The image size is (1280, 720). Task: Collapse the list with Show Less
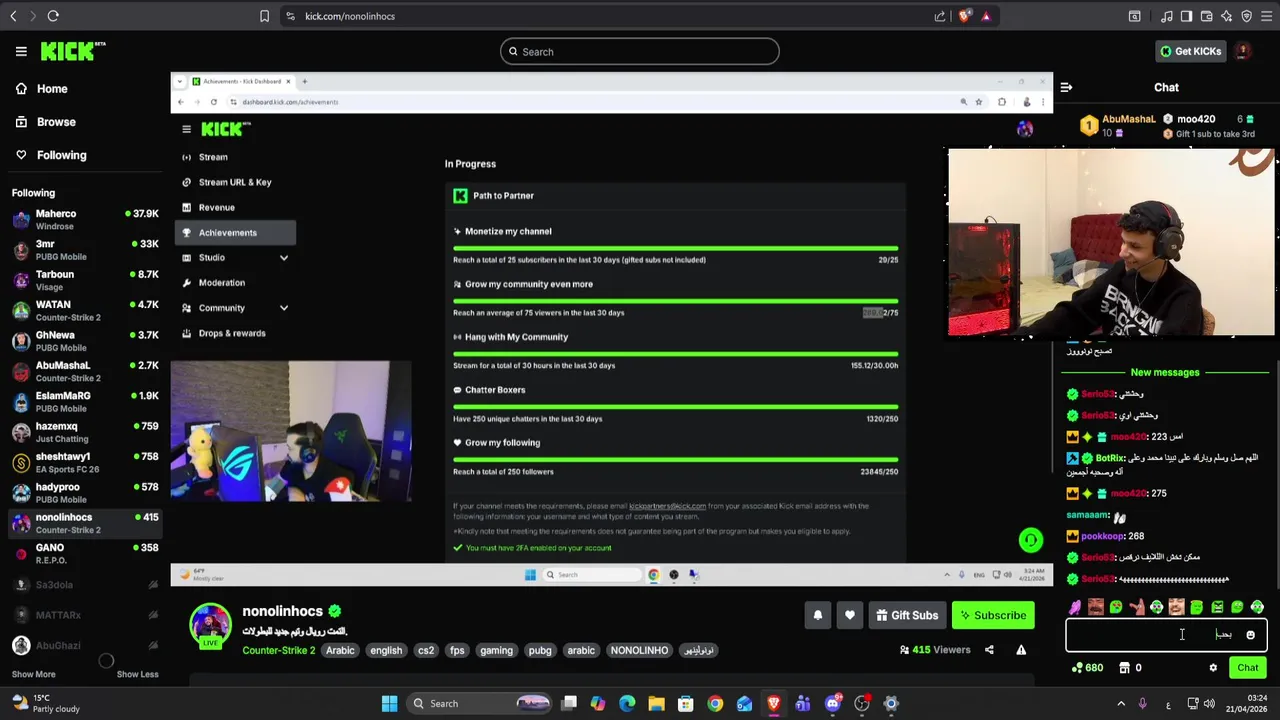(137, 674)
